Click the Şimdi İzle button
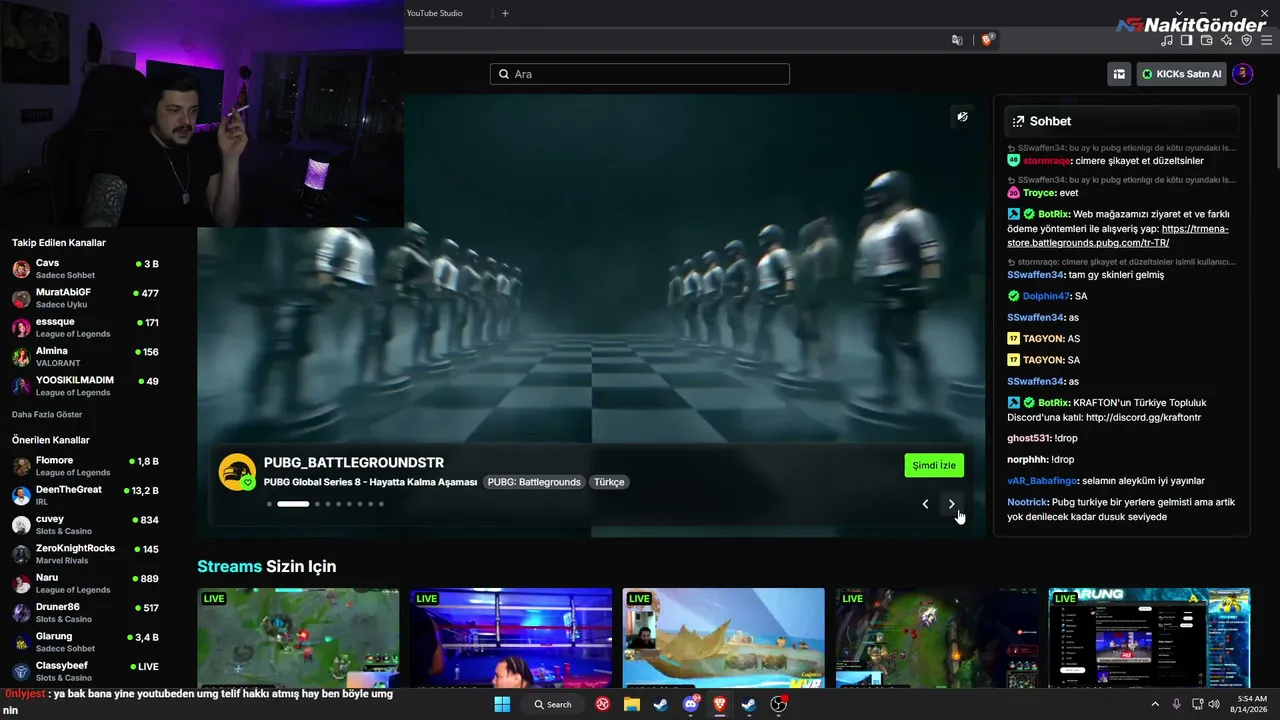The image size is (1280, 720). pos(934,465)
